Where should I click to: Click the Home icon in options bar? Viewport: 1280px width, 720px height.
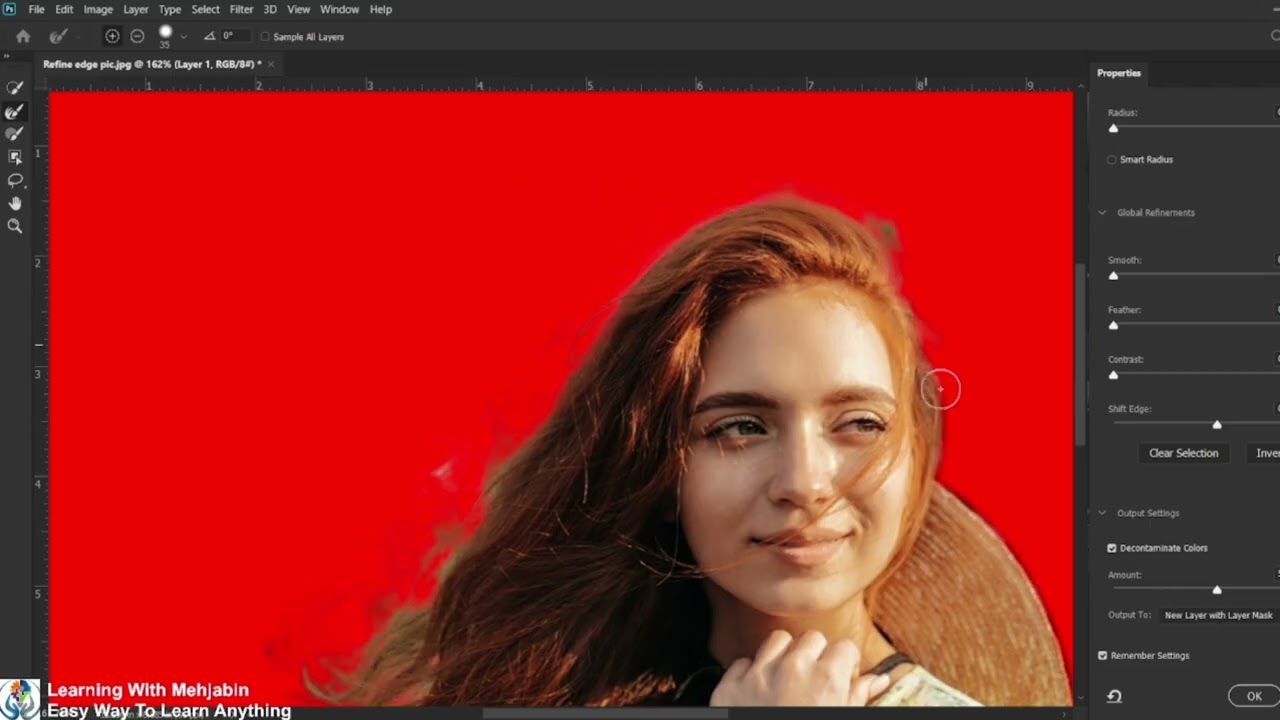click(x=23, y=36)
